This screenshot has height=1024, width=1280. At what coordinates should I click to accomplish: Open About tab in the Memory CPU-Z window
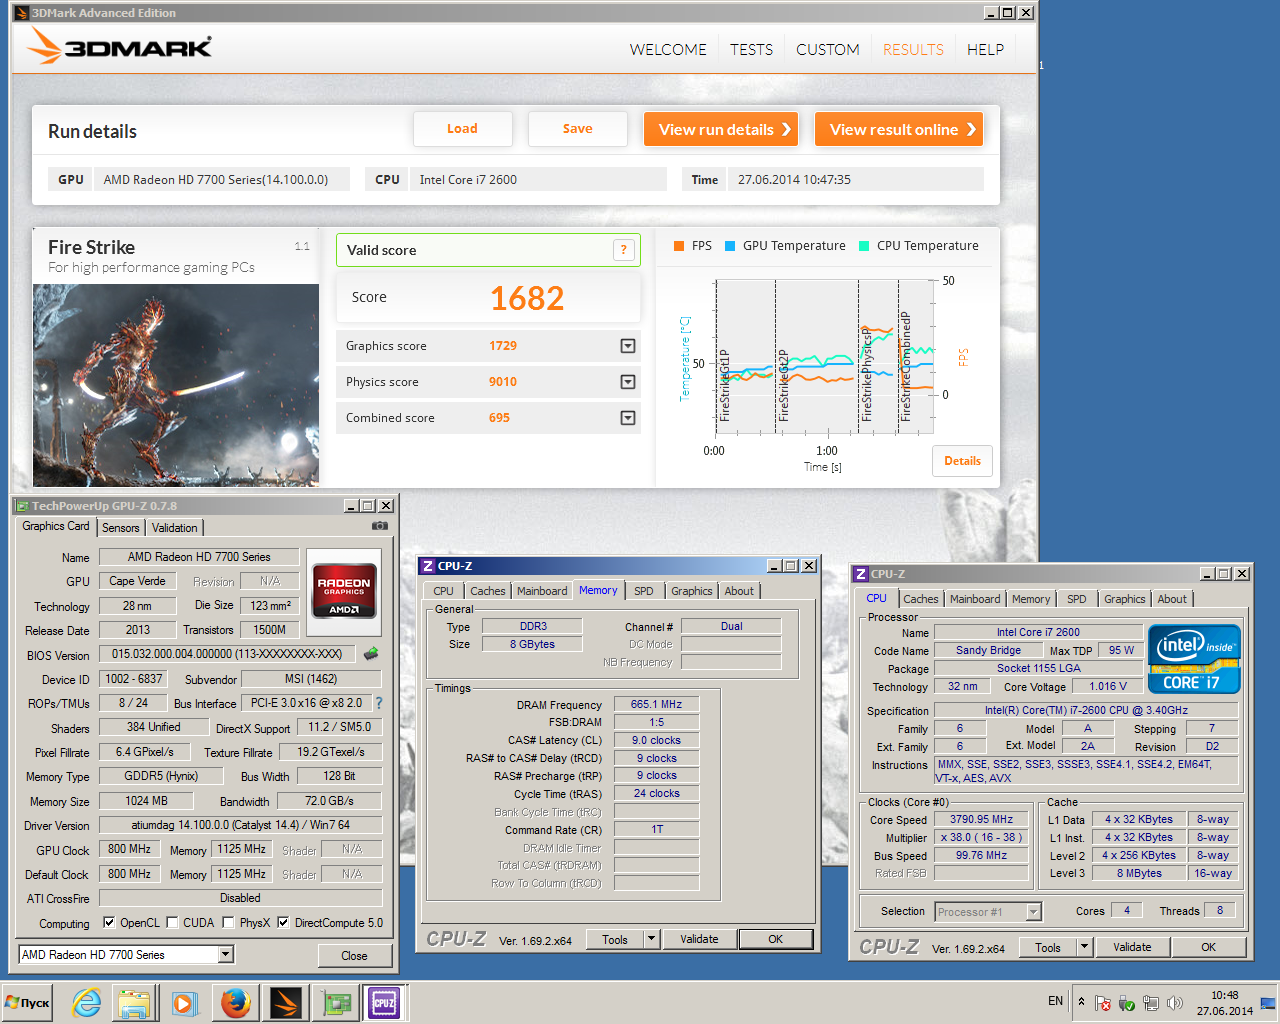point(739,591)
